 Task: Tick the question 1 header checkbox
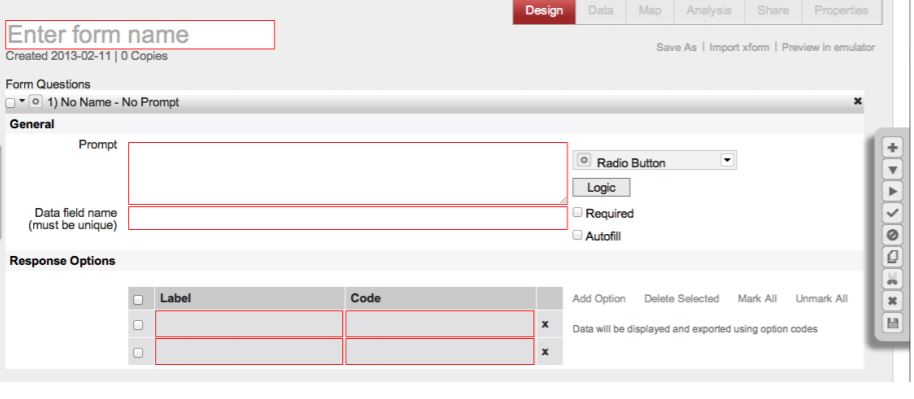[x=10, y=103]
